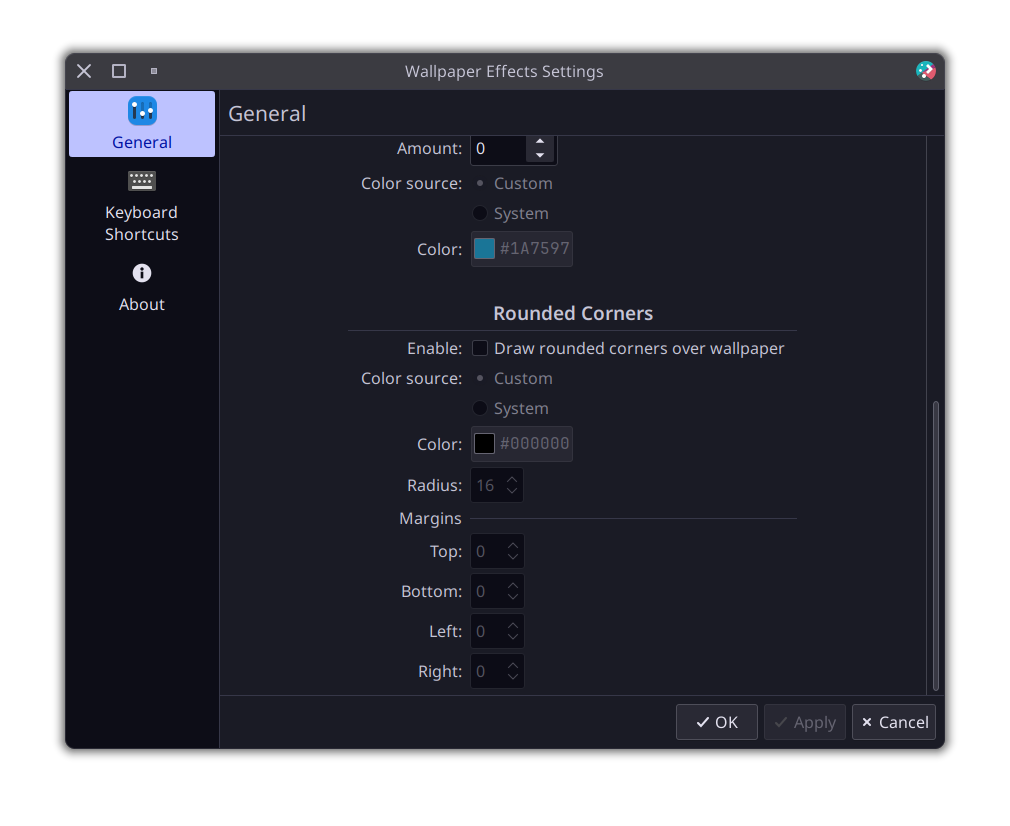The image size is (1010, 826).
Task: Decrease the Amount value with down arrow
Action: click(540, 155)
